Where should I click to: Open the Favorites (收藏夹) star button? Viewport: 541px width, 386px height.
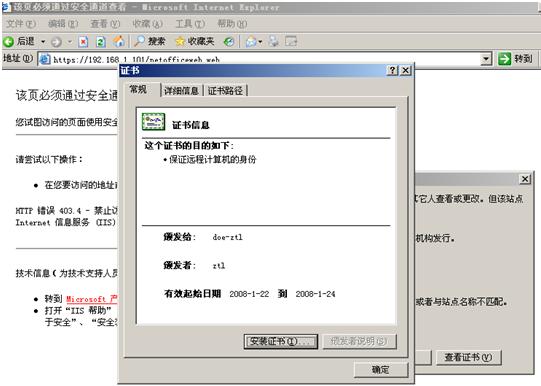[195, 42]
